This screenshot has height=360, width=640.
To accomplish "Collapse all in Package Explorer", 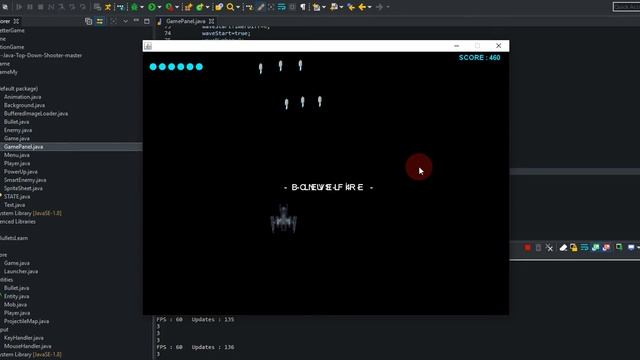I will 89,21.
